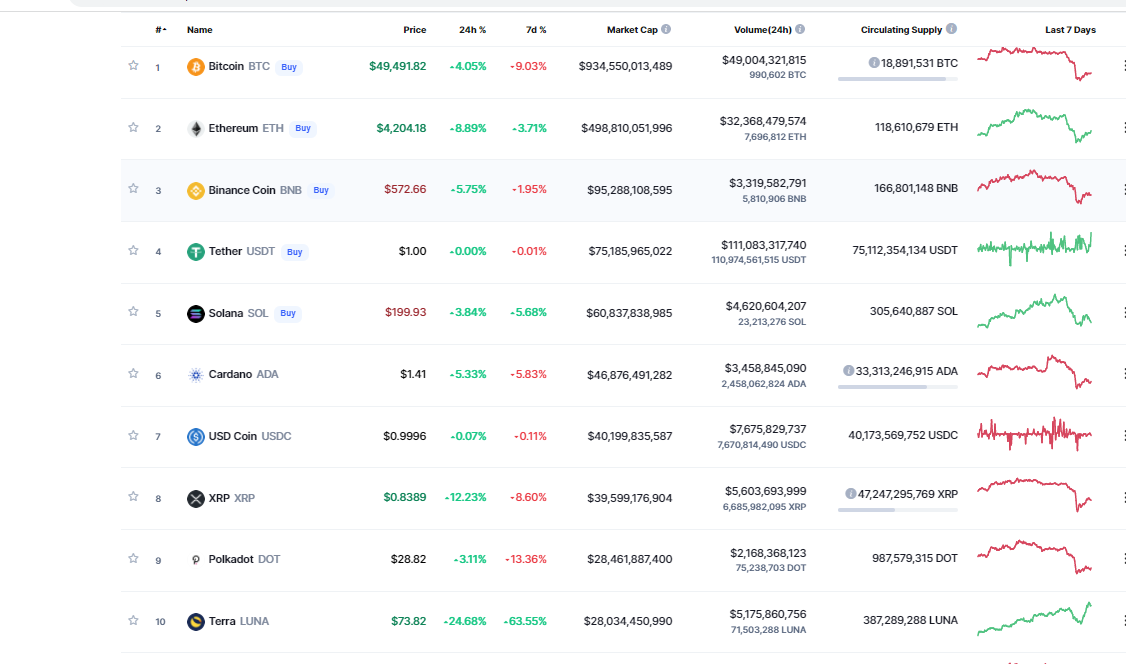This screenshot has width=1126, height=664.
Task: Open the Polkadot coin name link
Action: click(231, 559)
